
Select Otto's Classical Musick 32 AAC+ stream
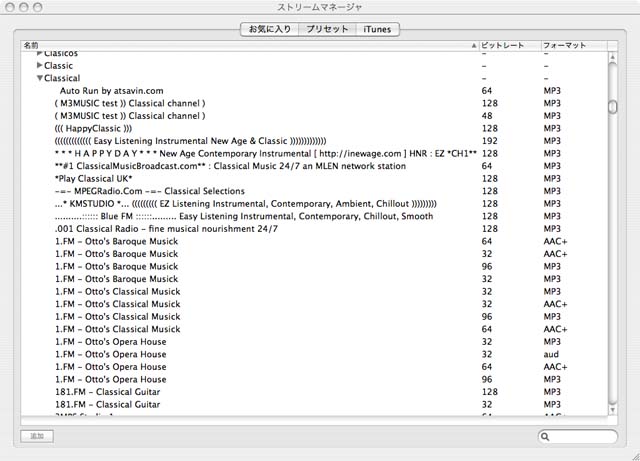pyautogui.click(x=314, y=304)
